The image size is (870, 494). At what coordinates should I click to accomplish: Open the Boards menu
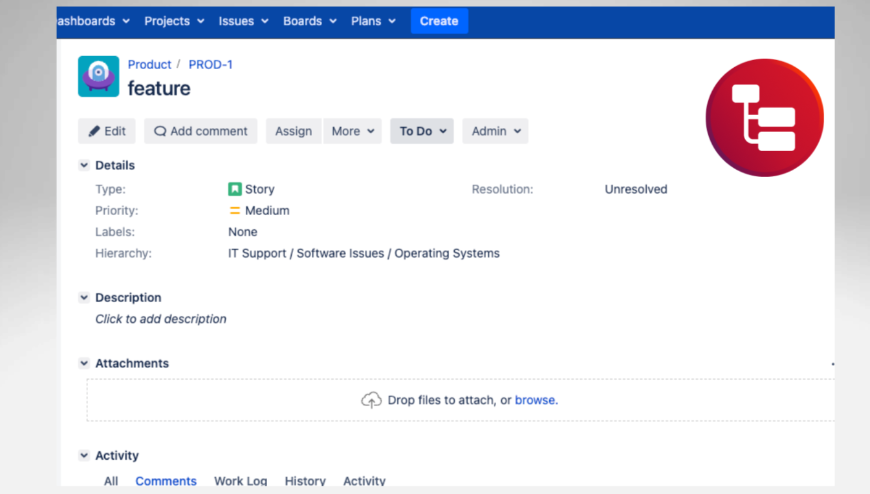[x=310, y=21]
